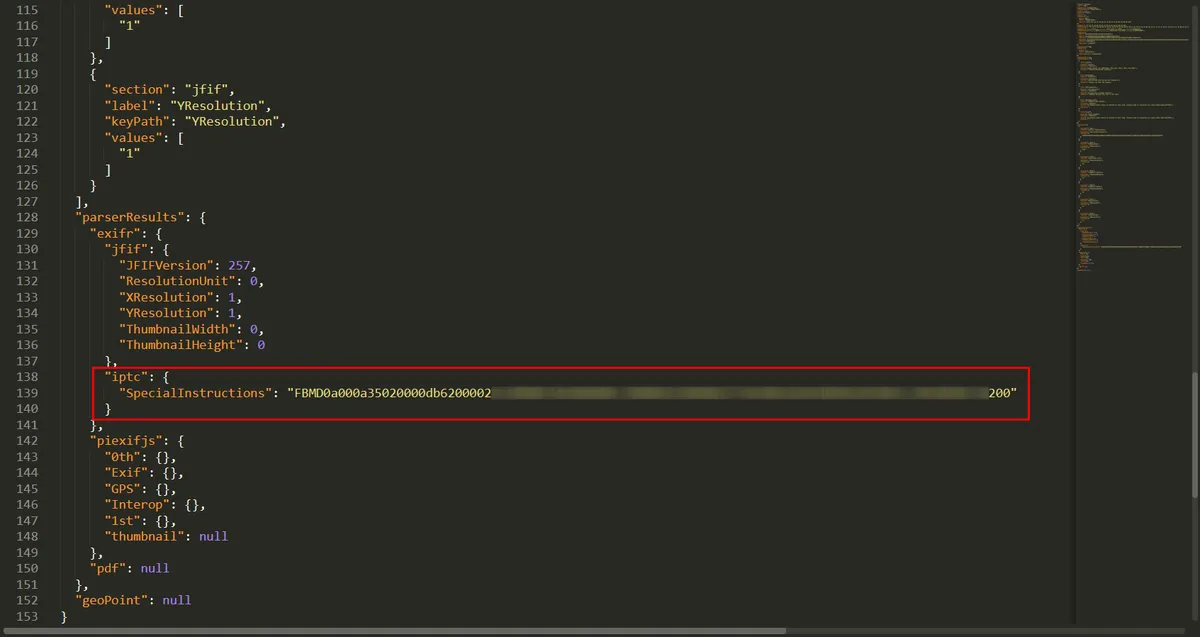Click the "iptc" key

point(128,377)
